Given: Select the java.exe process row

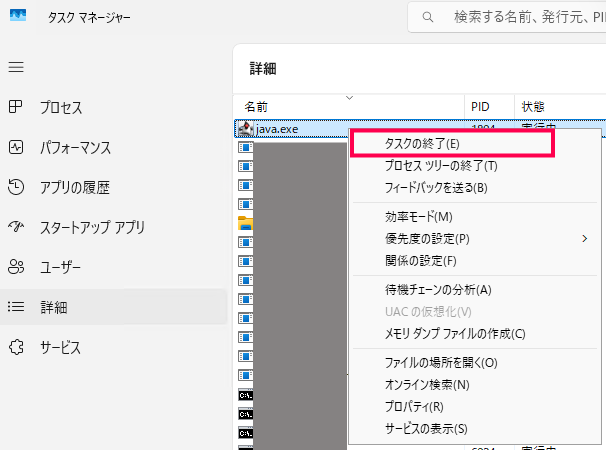Looking at the screenshot, I should click(292, 129).
